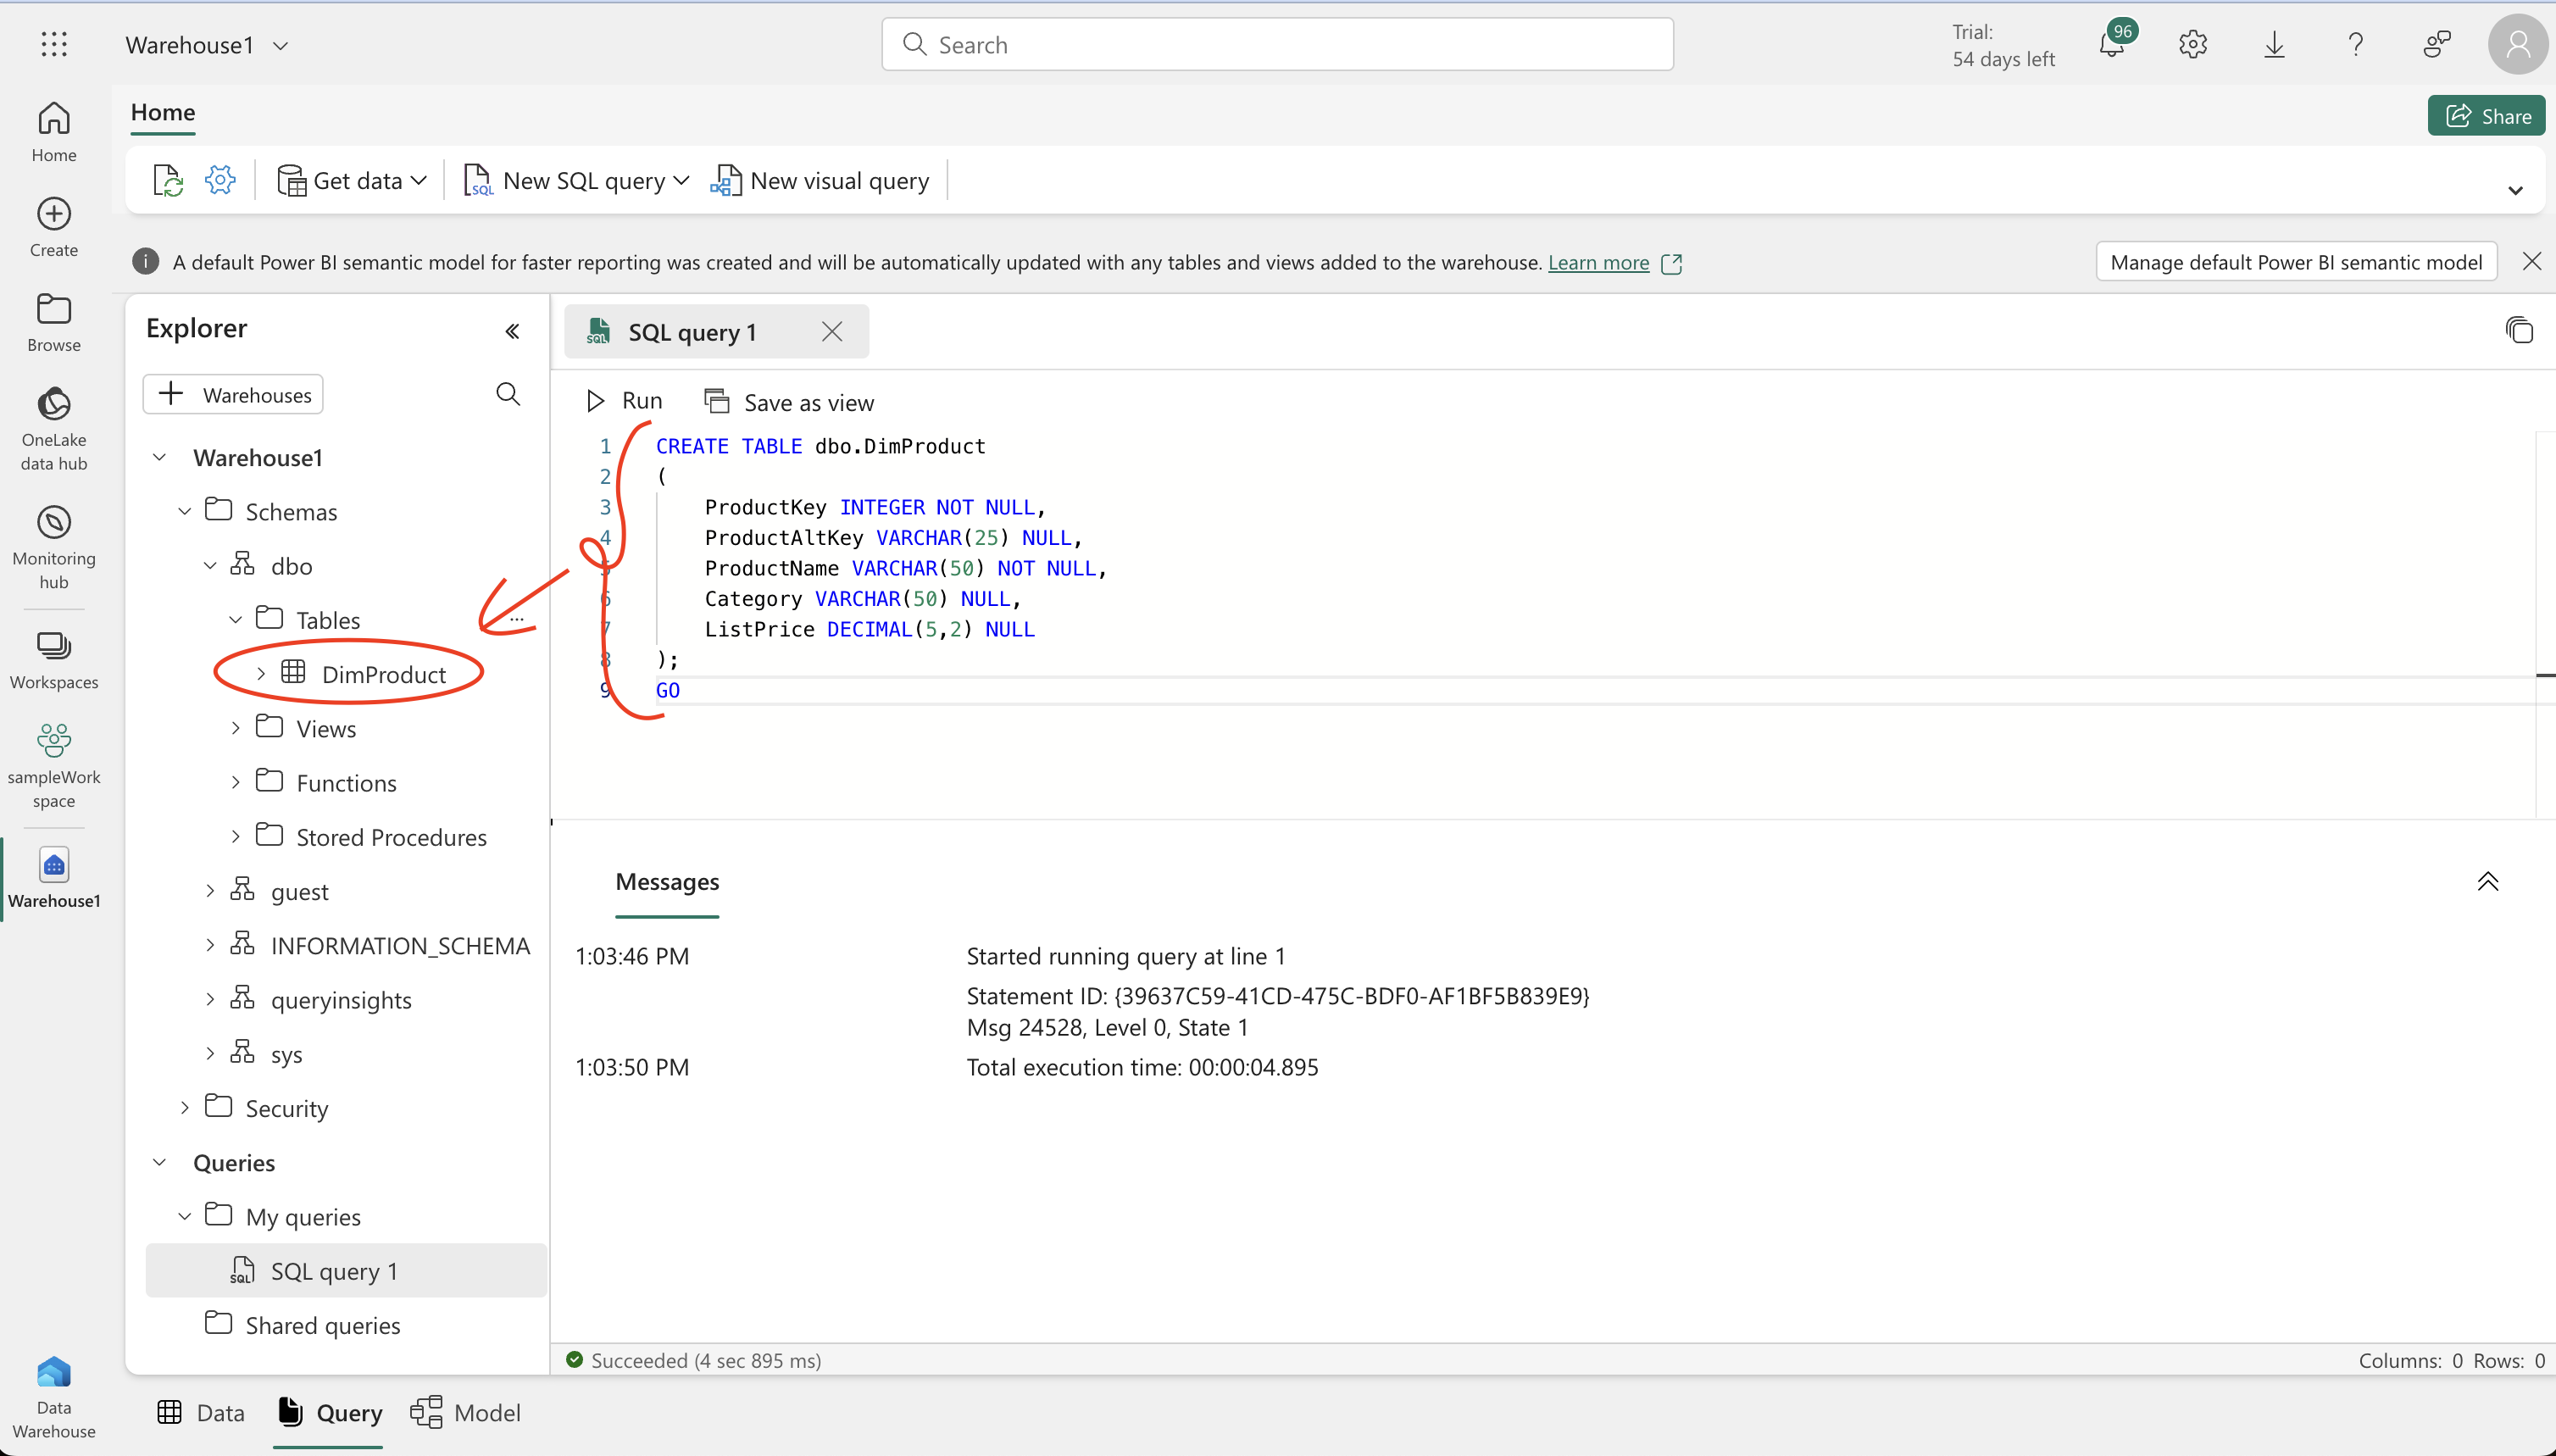Image resolution: width=2556 pixels, height=1456 pixels.
Task: Open Browse in left sidebar
Action: 54,322
